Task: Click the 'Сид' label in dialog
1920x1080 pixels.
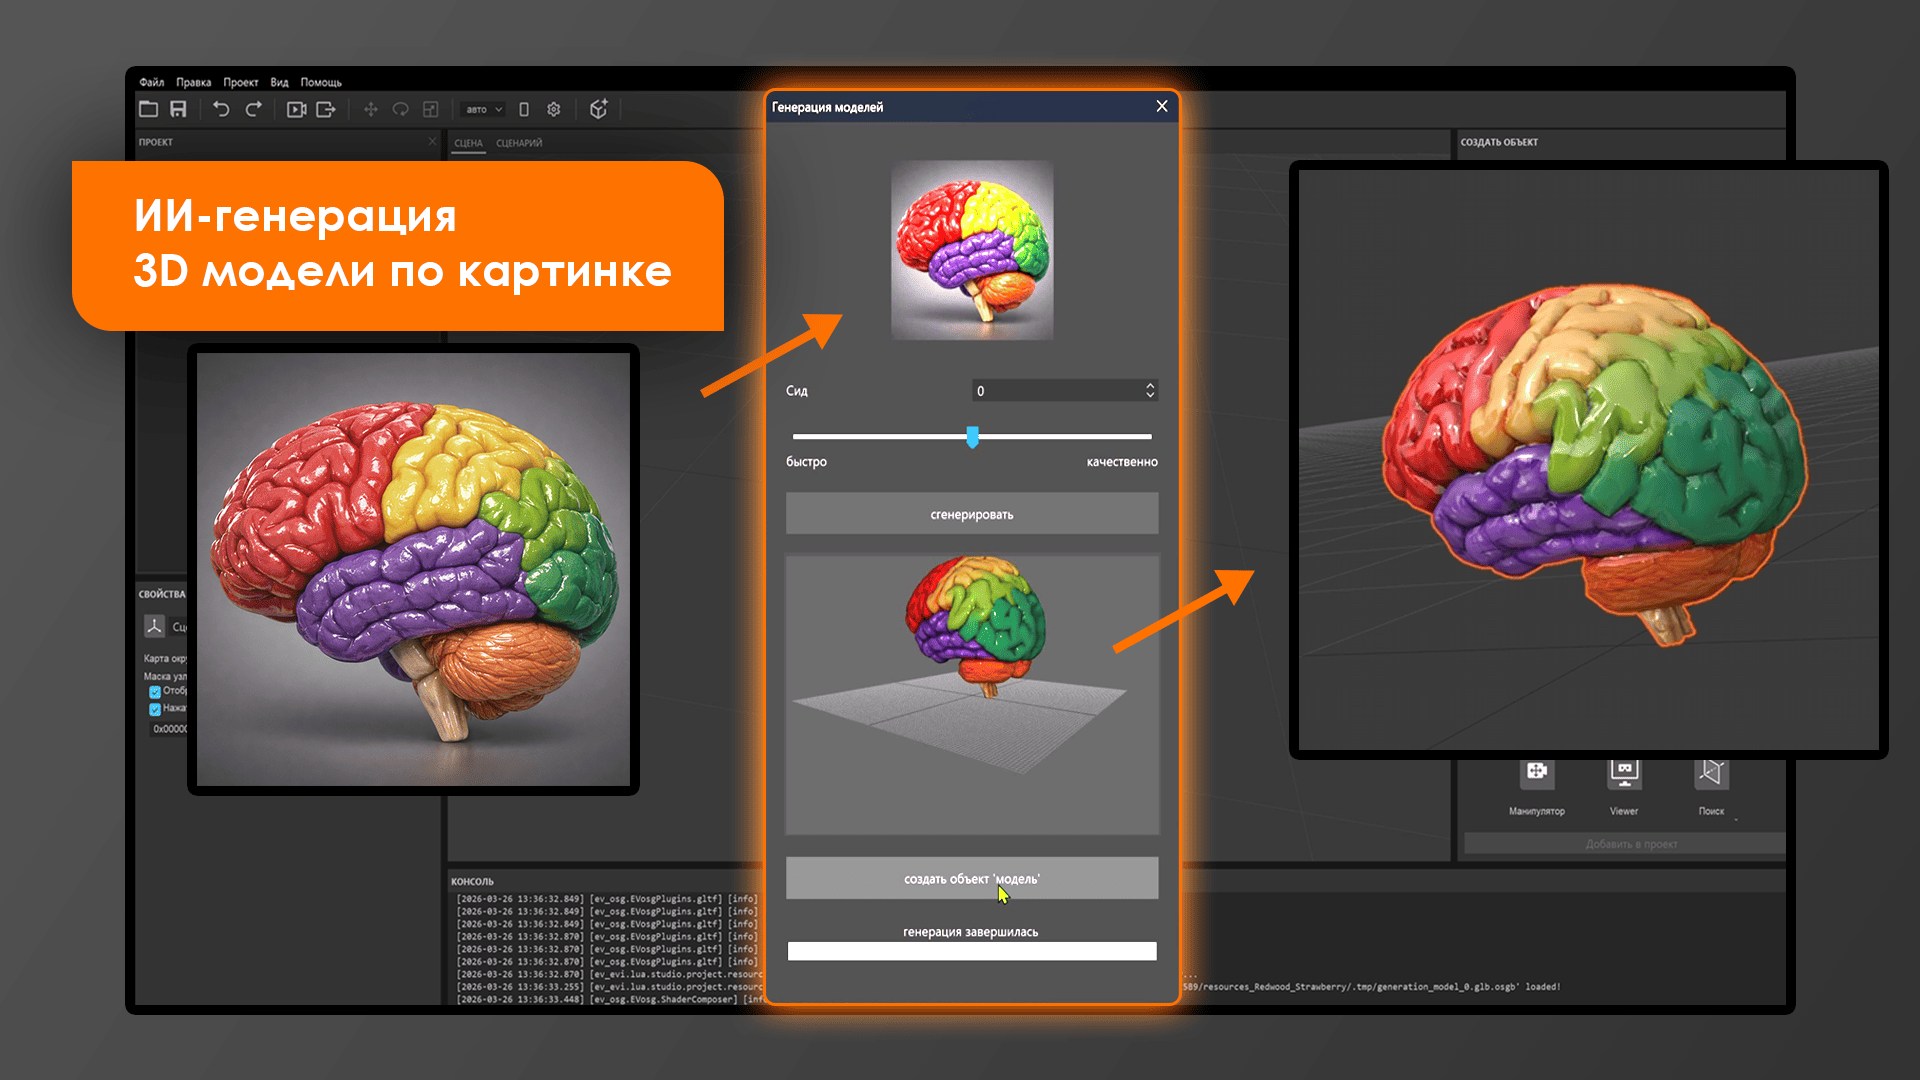Action: click(x=796, y=391)
